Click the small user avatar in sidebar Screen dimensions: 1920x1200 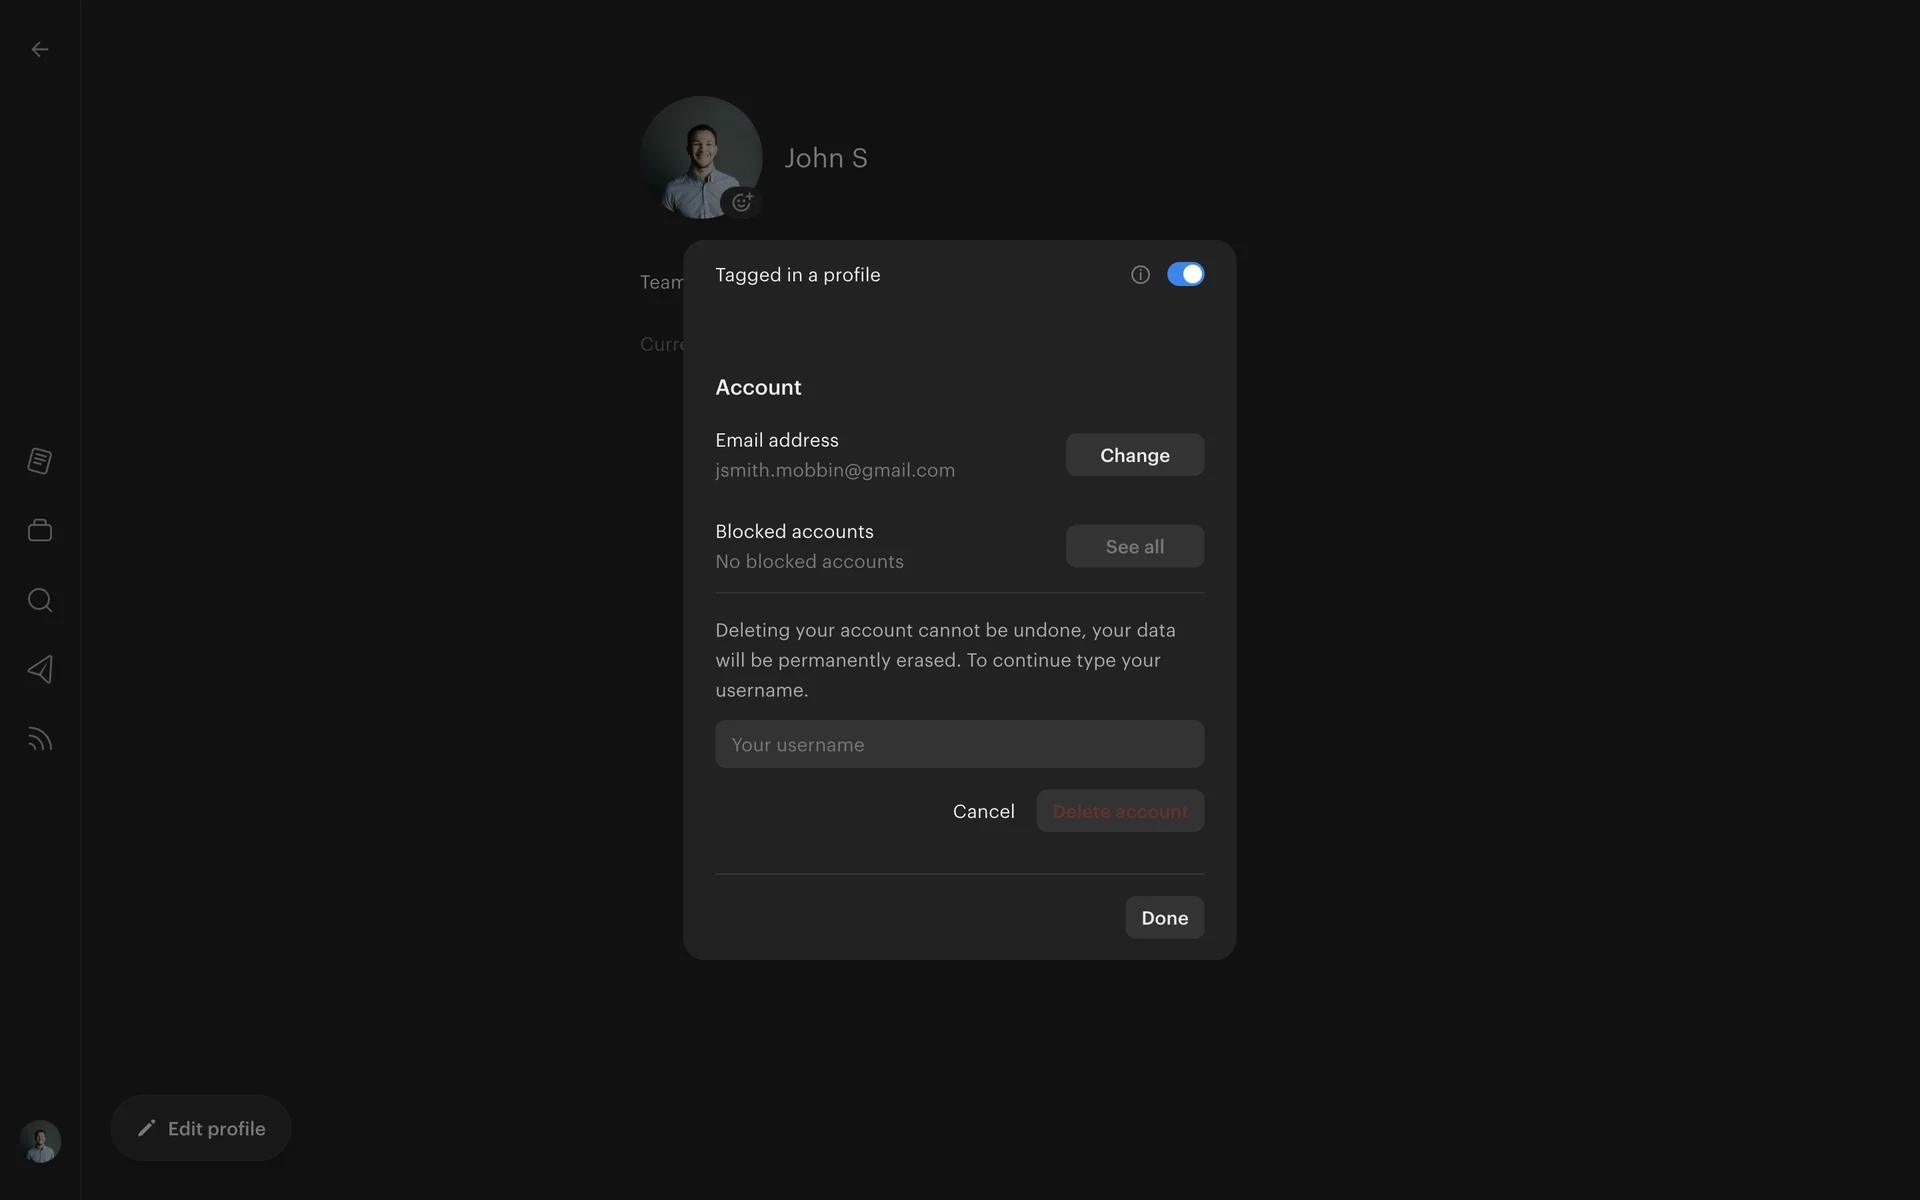40,1141
